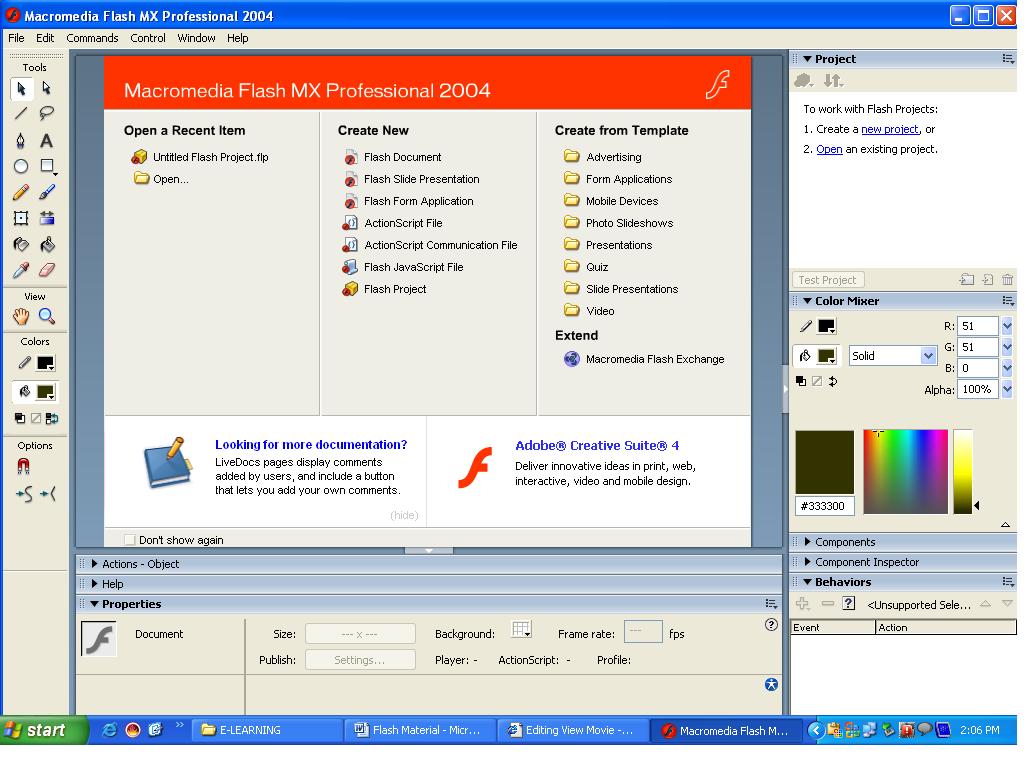Screen dimensions: 1024x768
Task: Select the Oval tool
Action: tap(22, 167)
